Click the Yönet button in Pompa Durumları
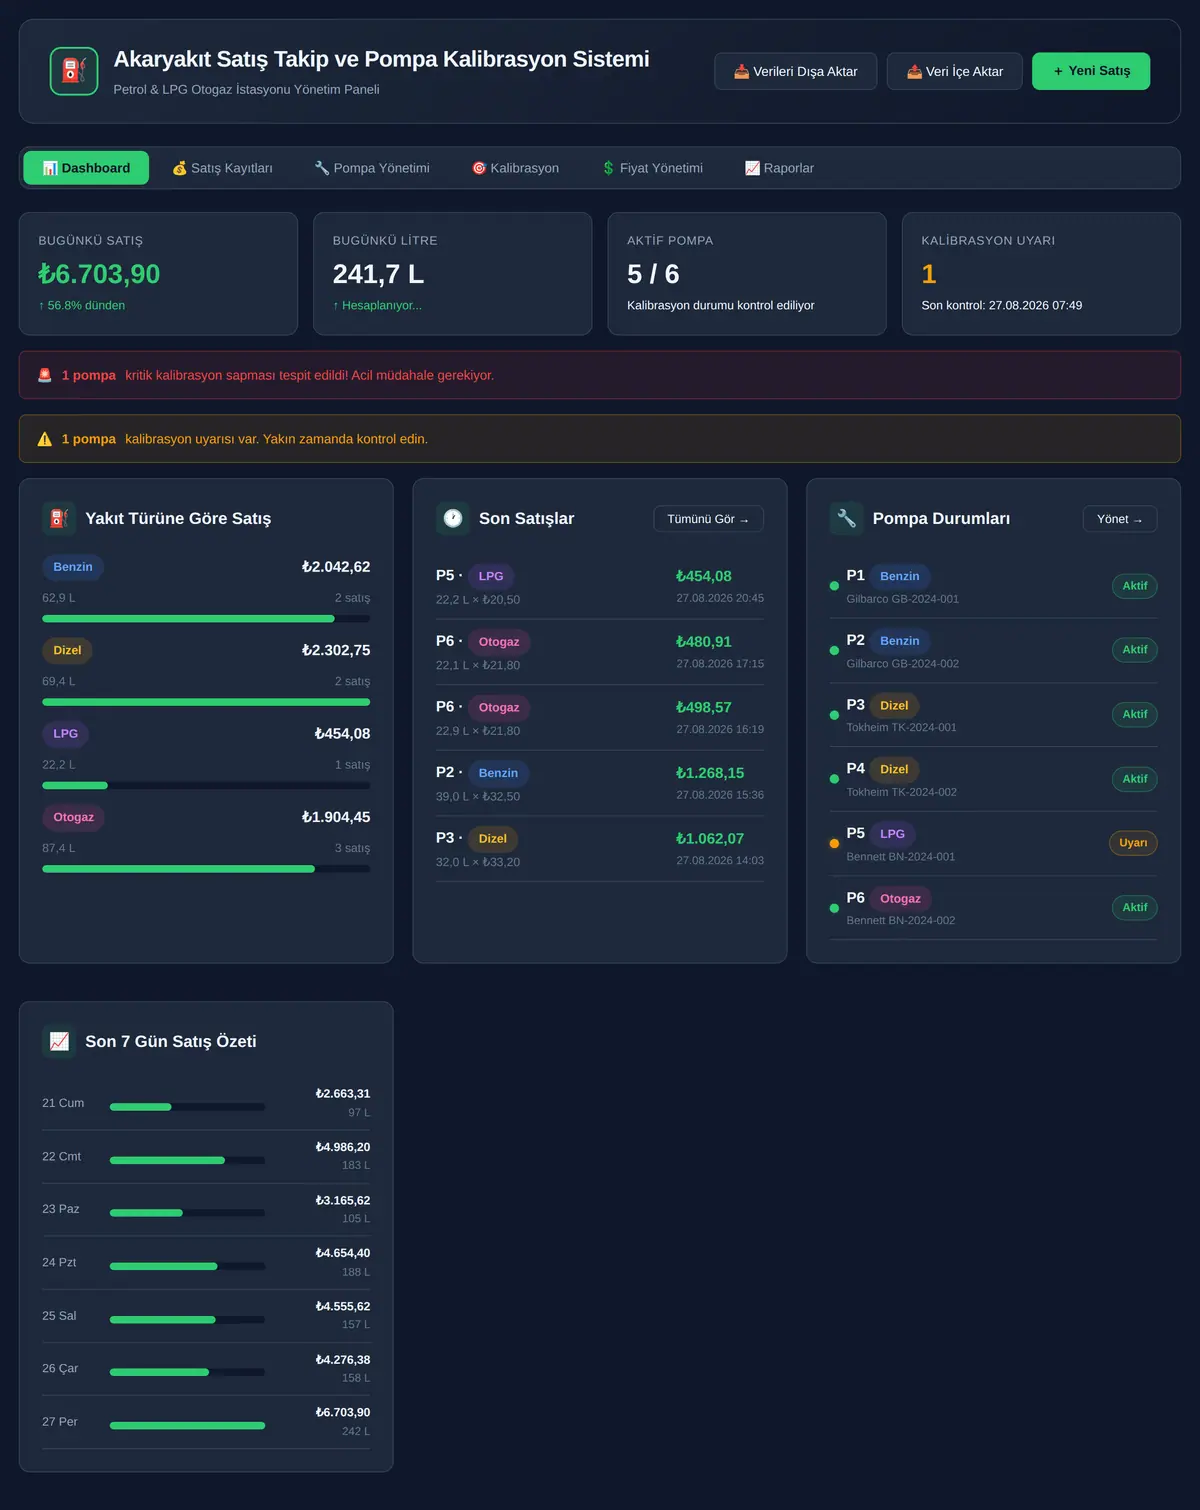 (x=1120, y=519)
